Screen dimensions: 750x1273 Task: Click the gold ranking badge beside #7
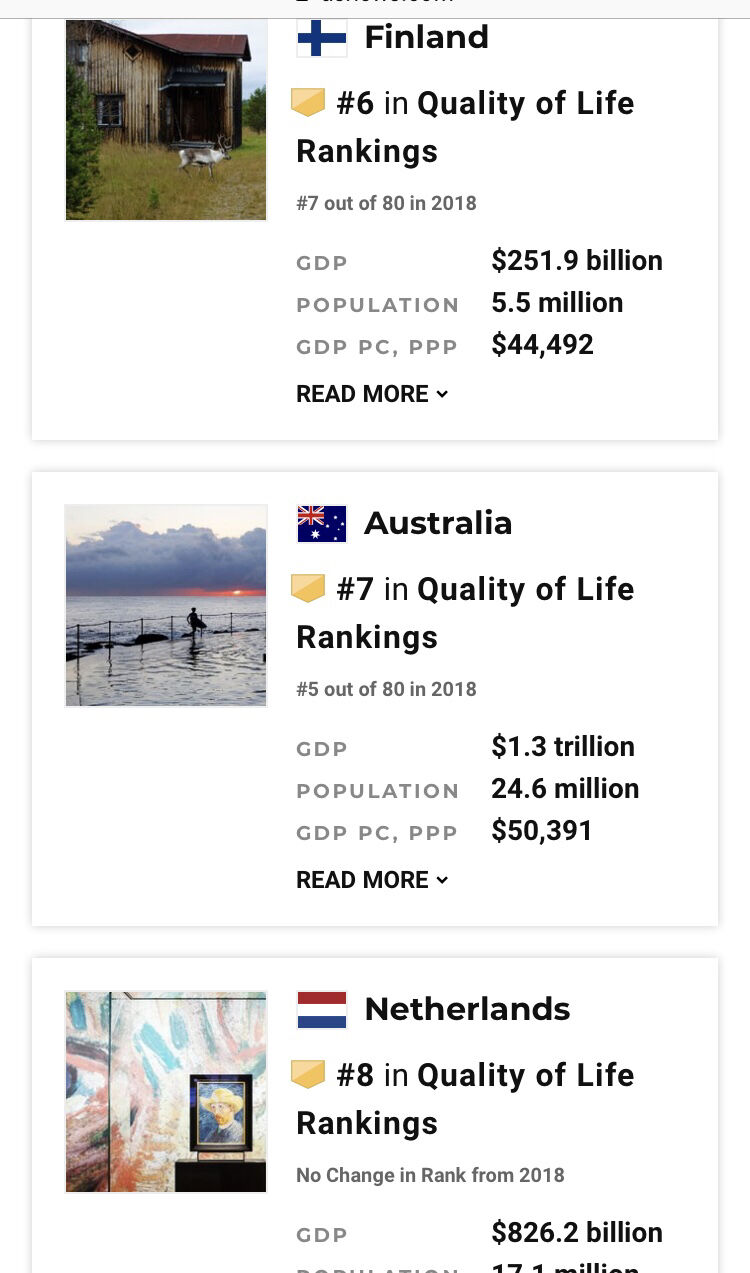308,588
